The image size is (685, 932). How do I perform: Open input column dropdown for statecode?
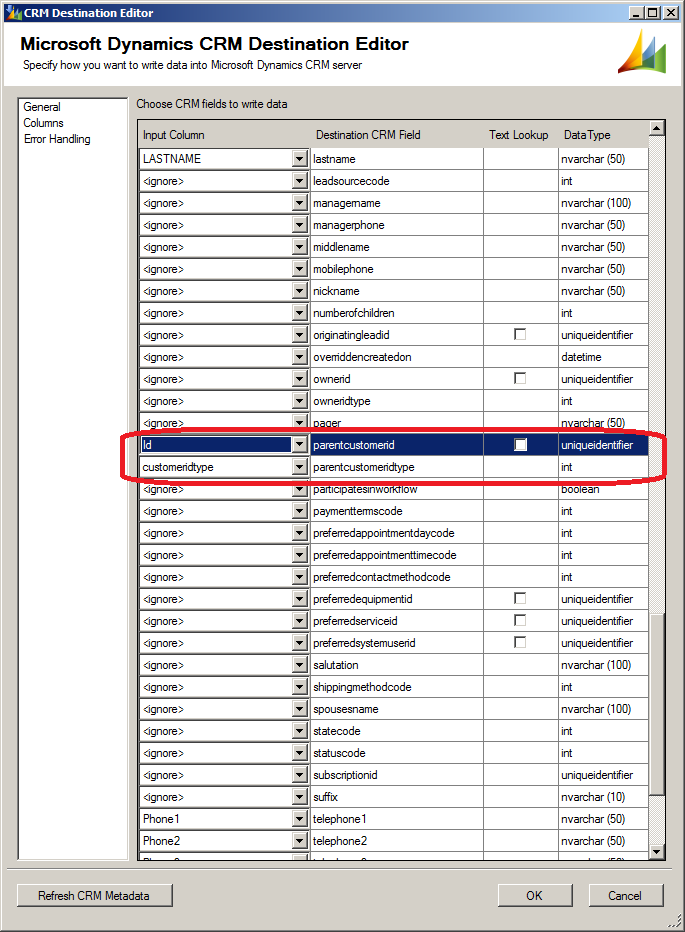(300, 731)
